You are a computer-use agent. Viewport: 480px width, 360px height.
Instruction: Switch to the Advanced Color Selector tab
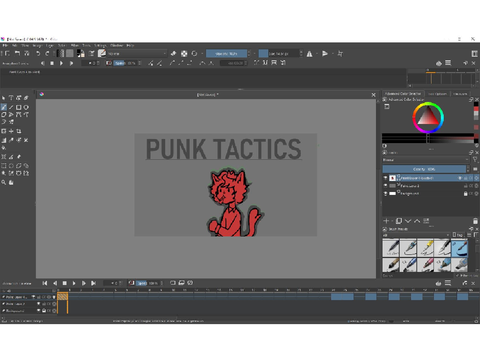(x=403, y=94)
